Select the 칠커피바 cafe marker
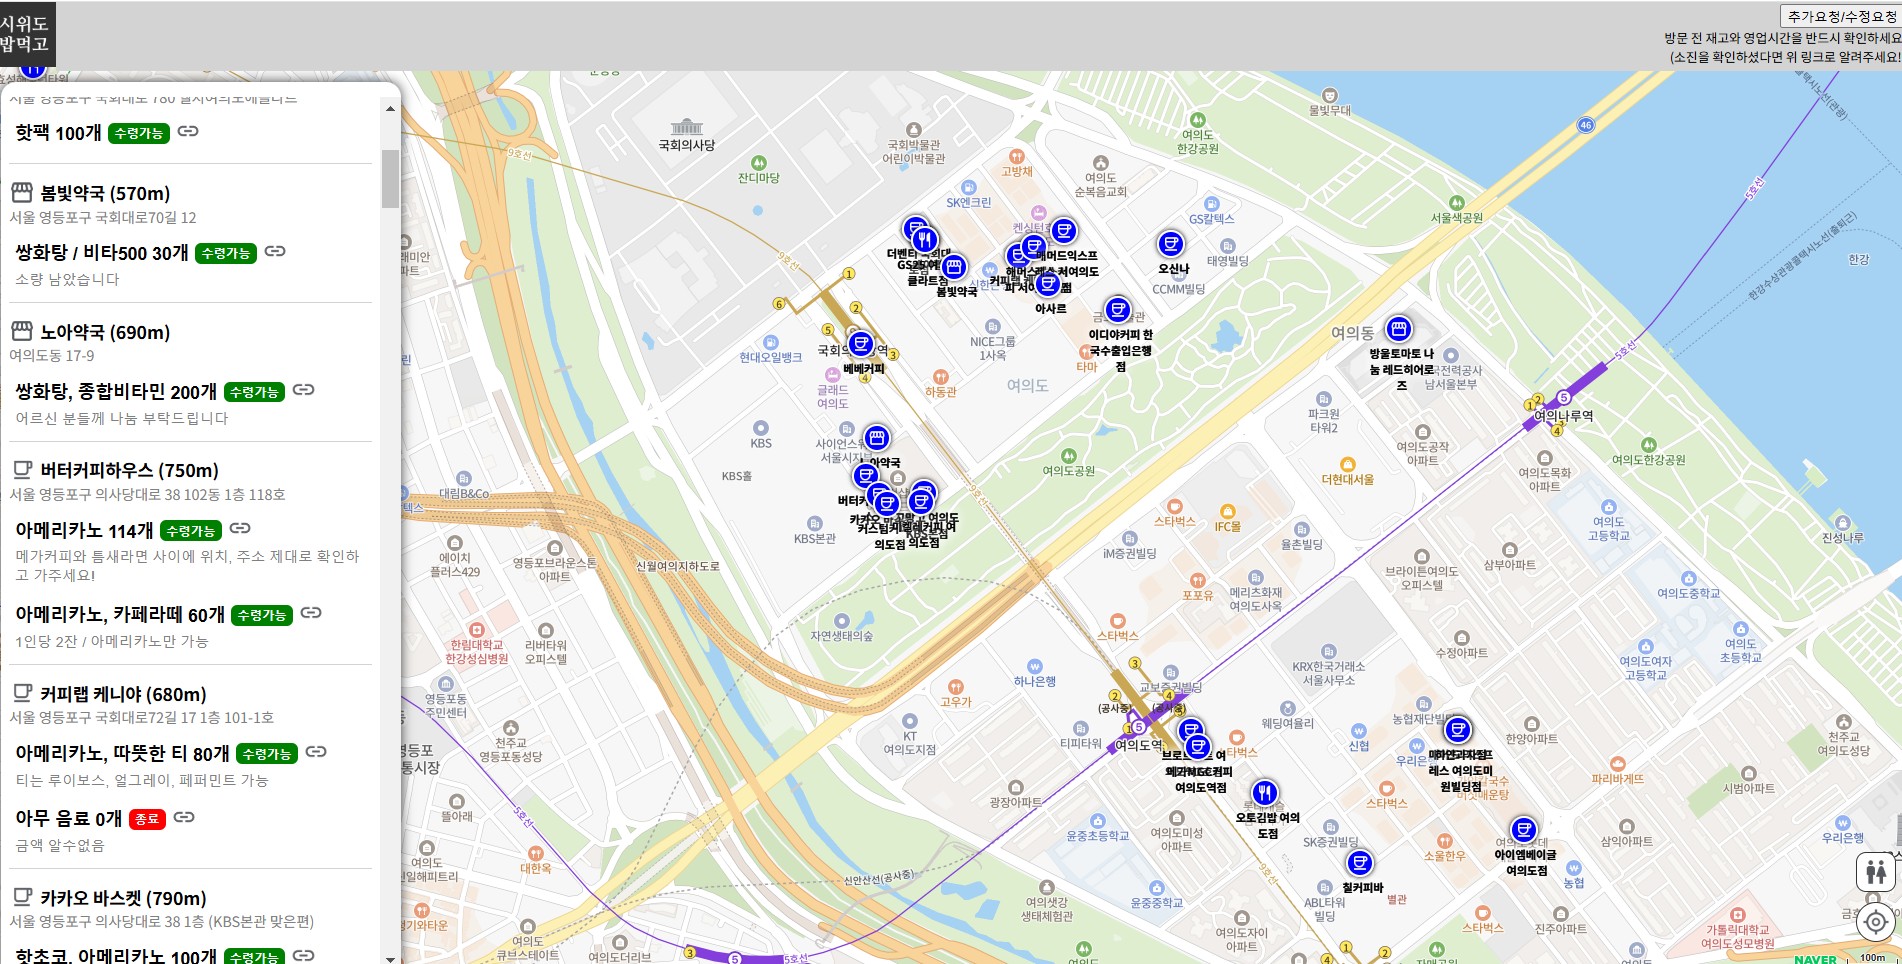 pyautogui.click(x=1360, y=863)
